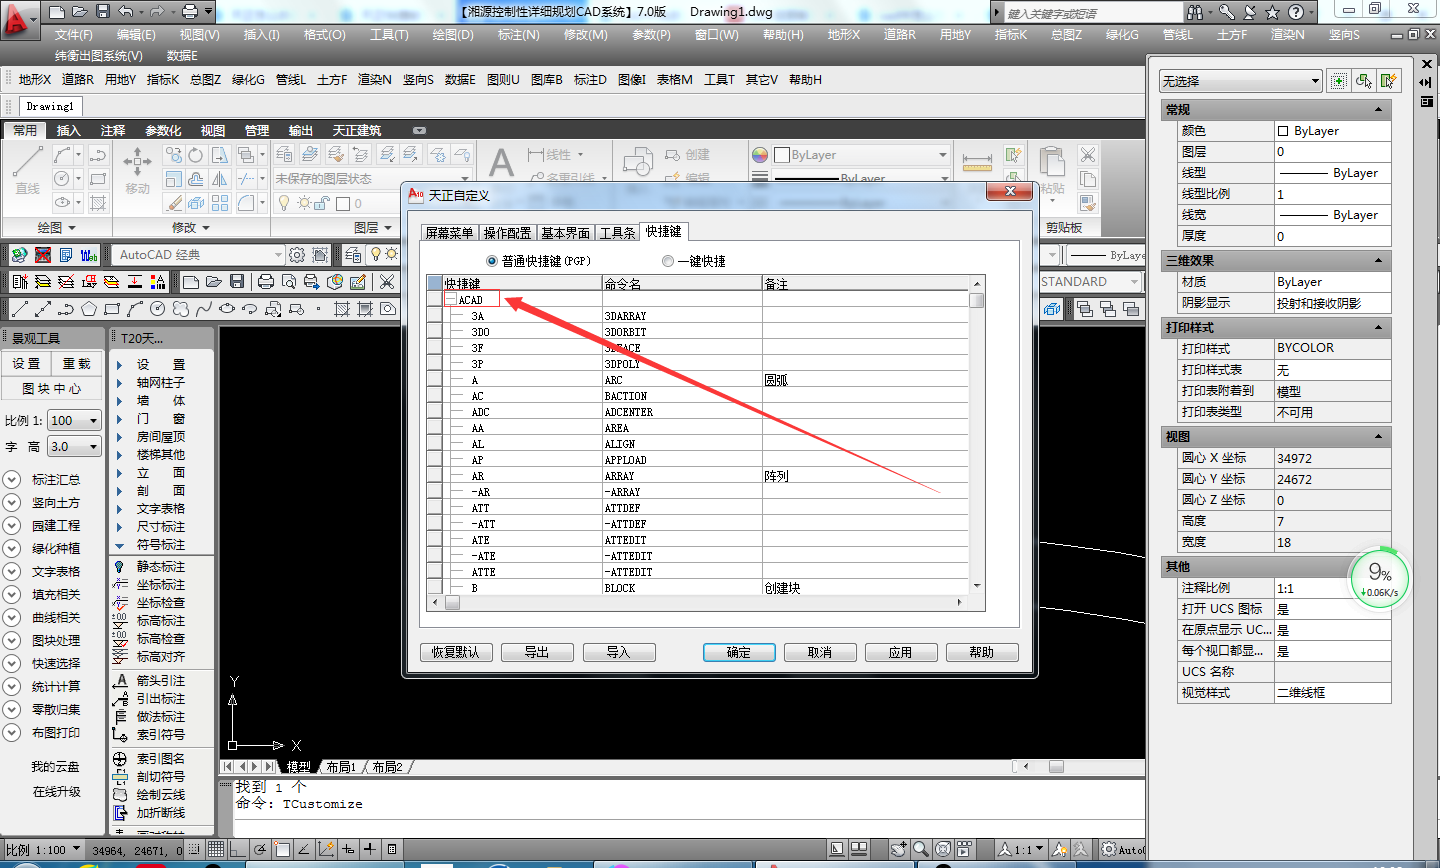Toggle layer sun freeze icon
Screen dimensions: 1440x868
[x=303, y=203]
